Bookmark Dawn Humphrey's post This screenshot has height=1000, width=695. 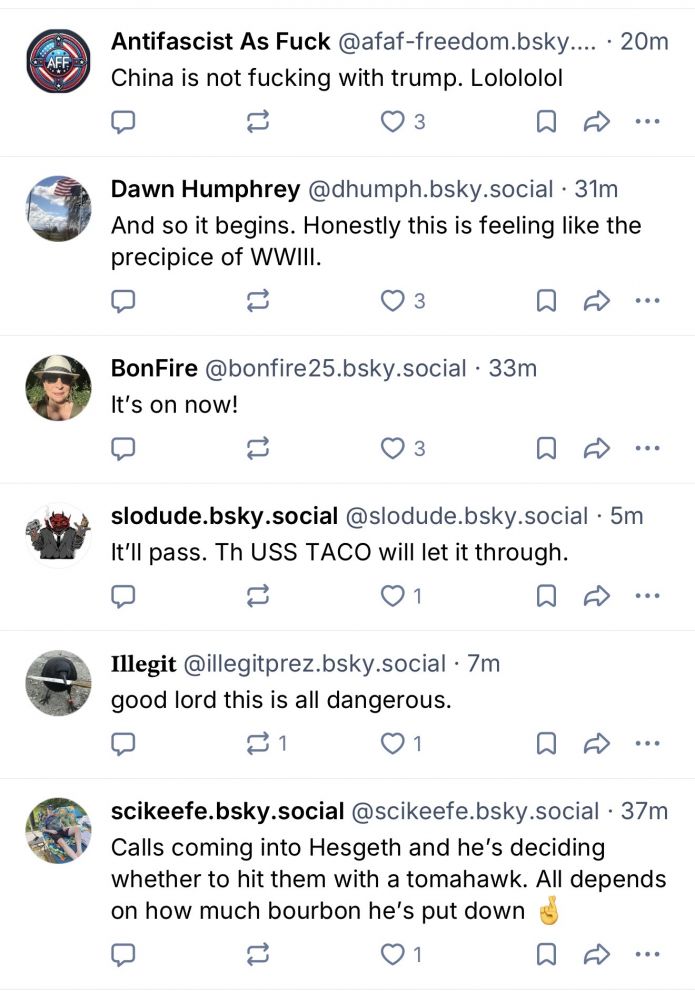[x=546, y=300]
